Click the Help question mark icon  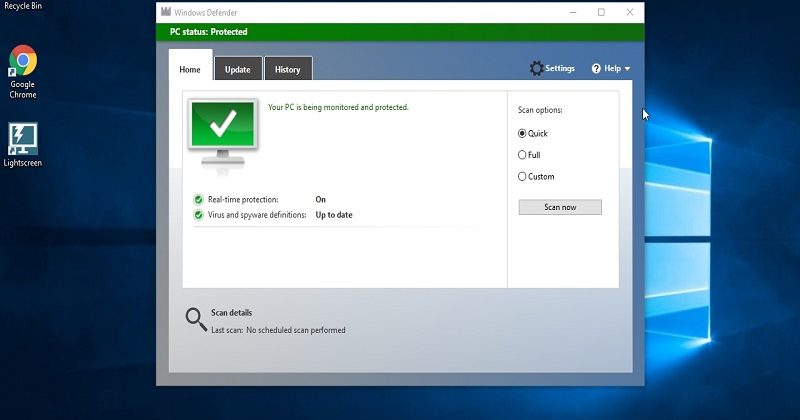click(596, 68)
